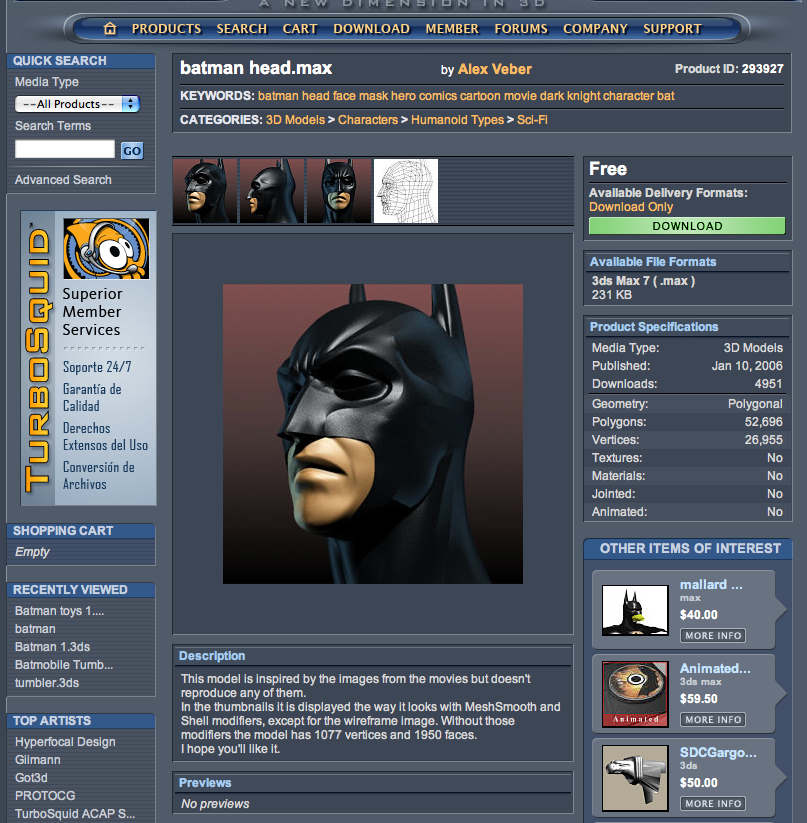This screenshot has width=807, height=823.
Task: Open top artist PROTOCG
Action: tap(45, 796)
